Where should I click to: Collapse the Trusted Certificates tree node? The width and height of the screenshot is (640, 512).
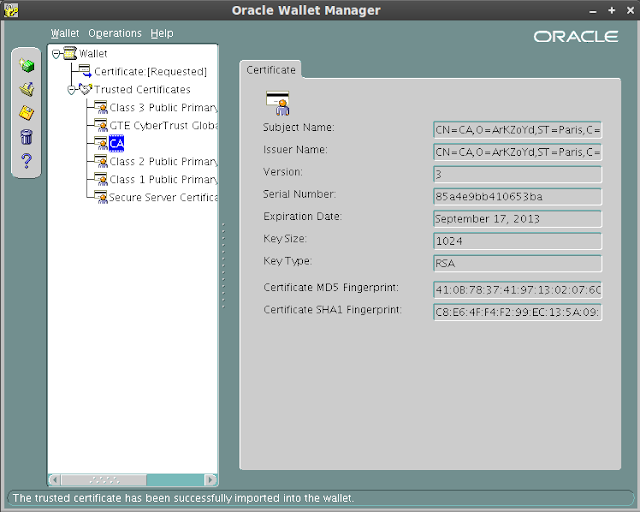pyautogui.click(x=71, y=89)
